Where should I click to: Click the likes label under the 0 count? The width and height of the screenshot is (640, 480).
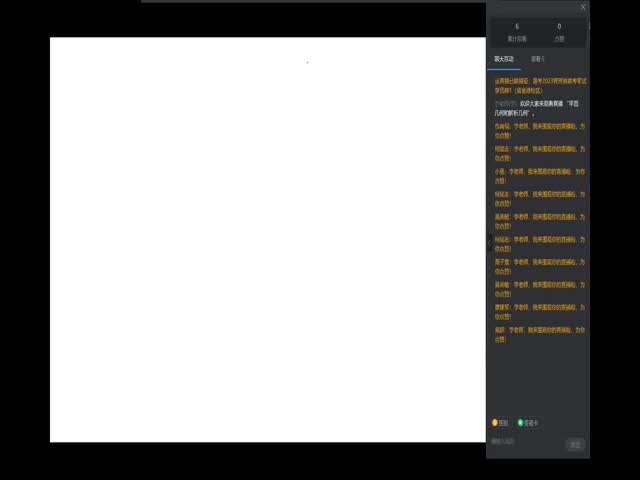tap(559, 39)
